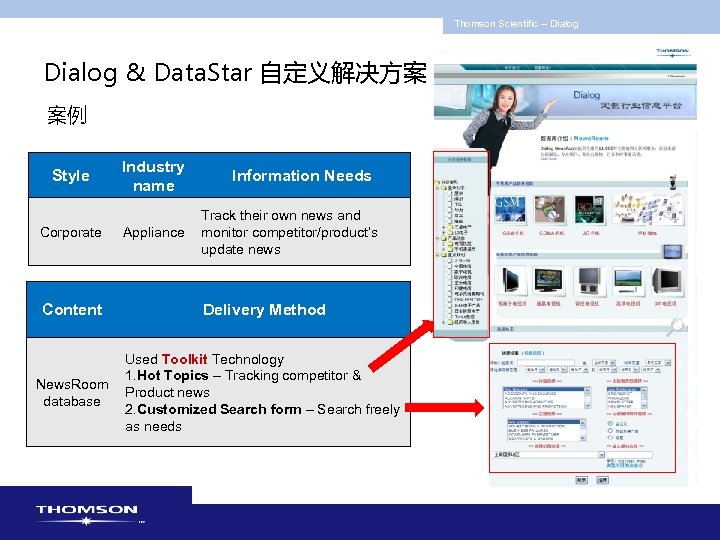Open the mobile network diagram thumbnail
Viewport: 720px width, 540px height.
tap(647, 209)
